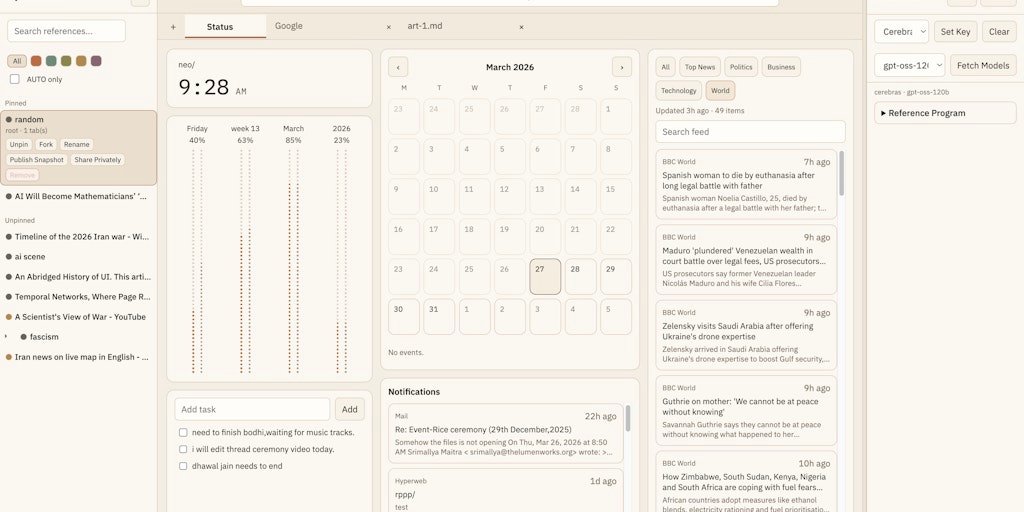Open the Cerebras provider dropdown
The width and height of the screenshot is (1024, 512).
pos(901,32)
